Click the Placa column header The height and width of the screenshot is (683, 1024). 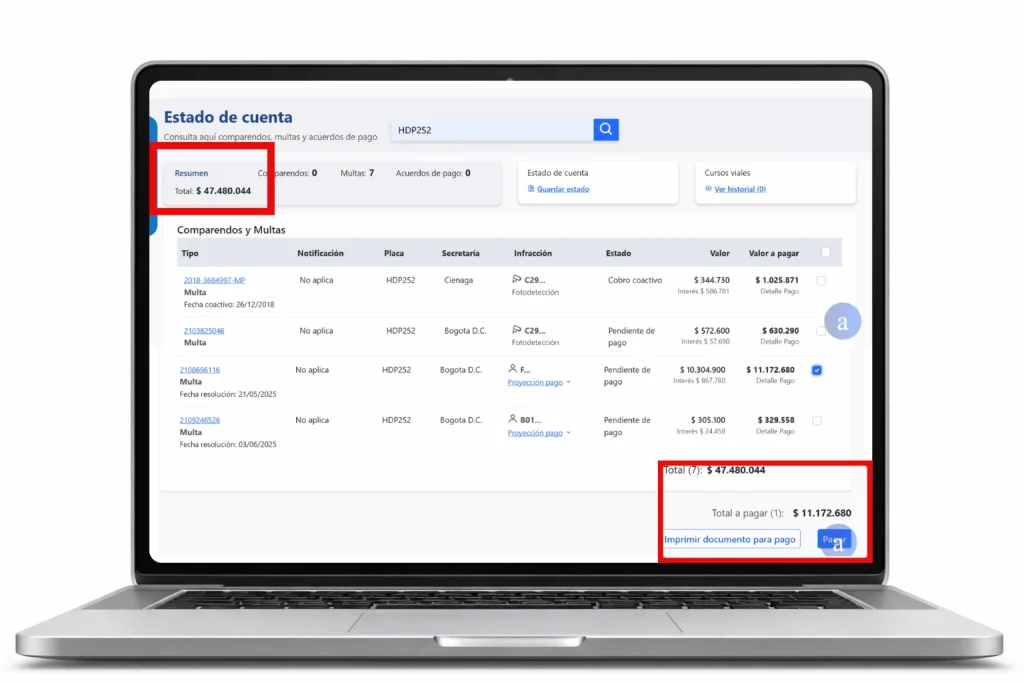point(394,253)
